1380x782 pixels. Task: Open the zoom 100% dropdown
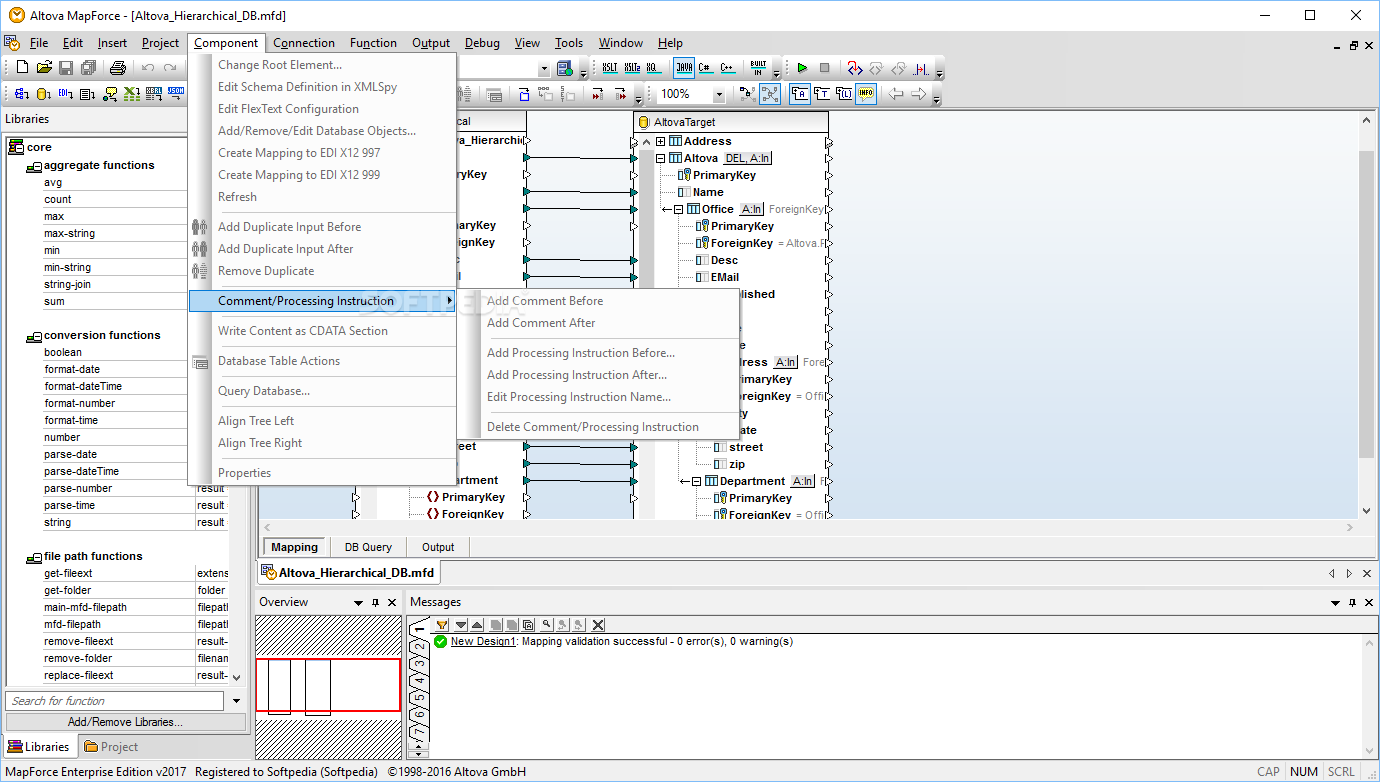[x=719, y=94]
